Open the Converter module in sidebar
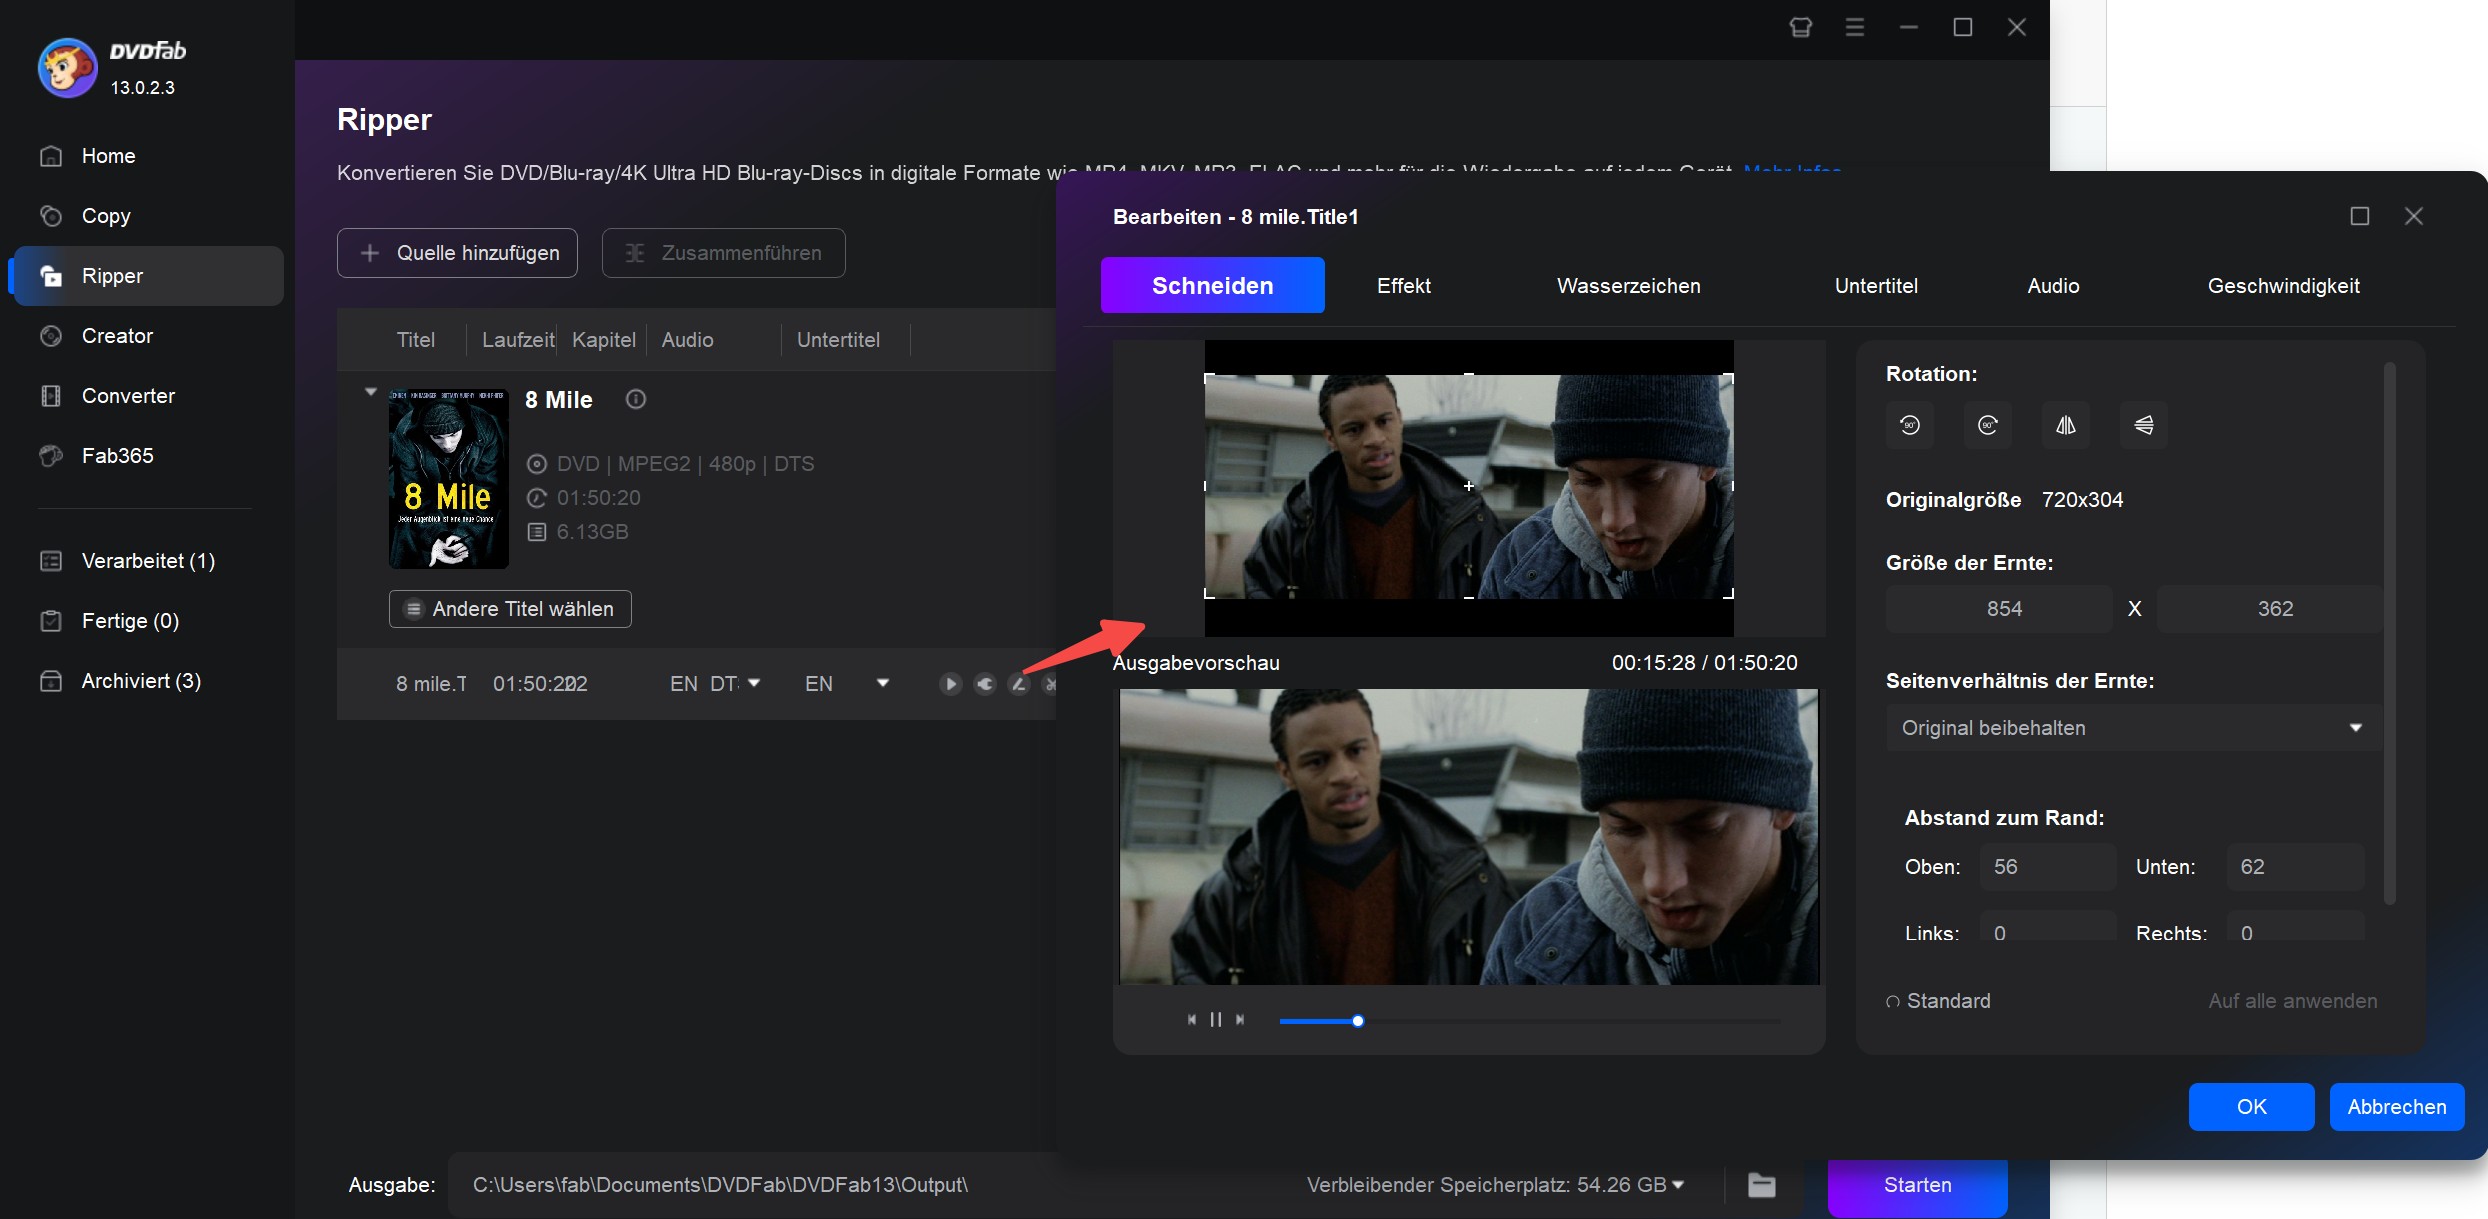 [x=147, y=396]
